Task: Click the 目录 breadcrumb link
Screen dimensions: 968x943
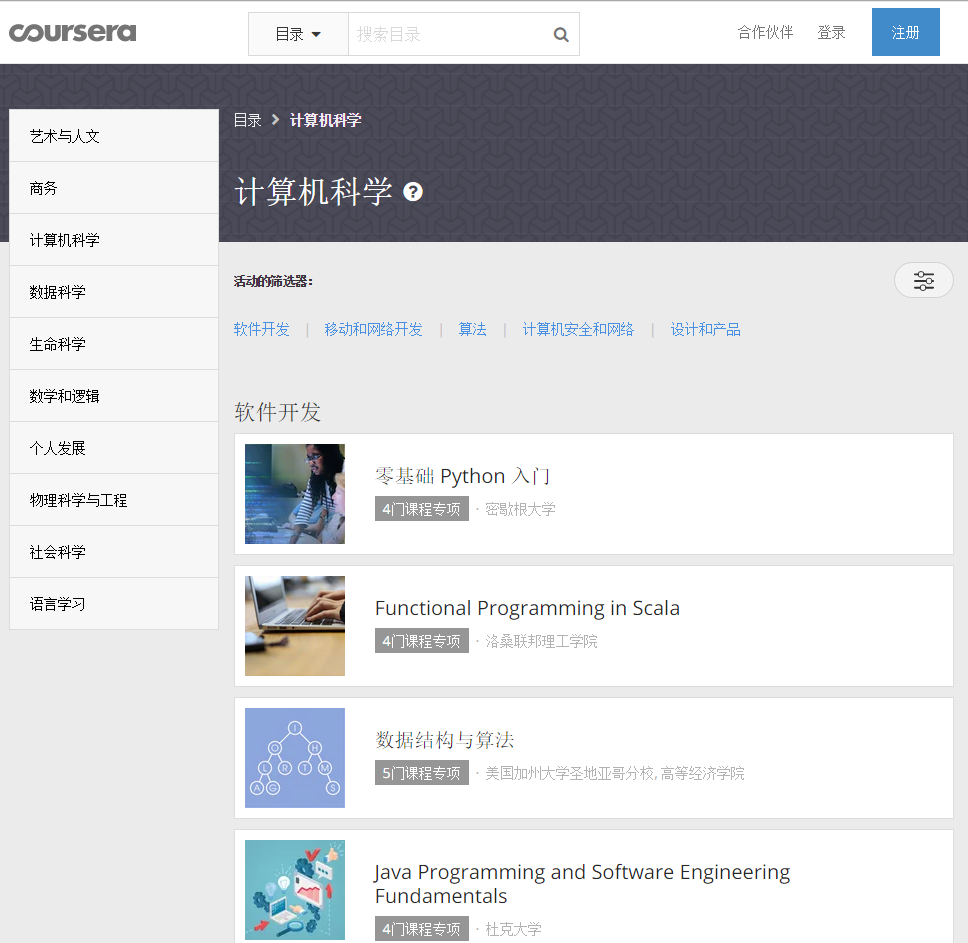Action: [248, 120]
